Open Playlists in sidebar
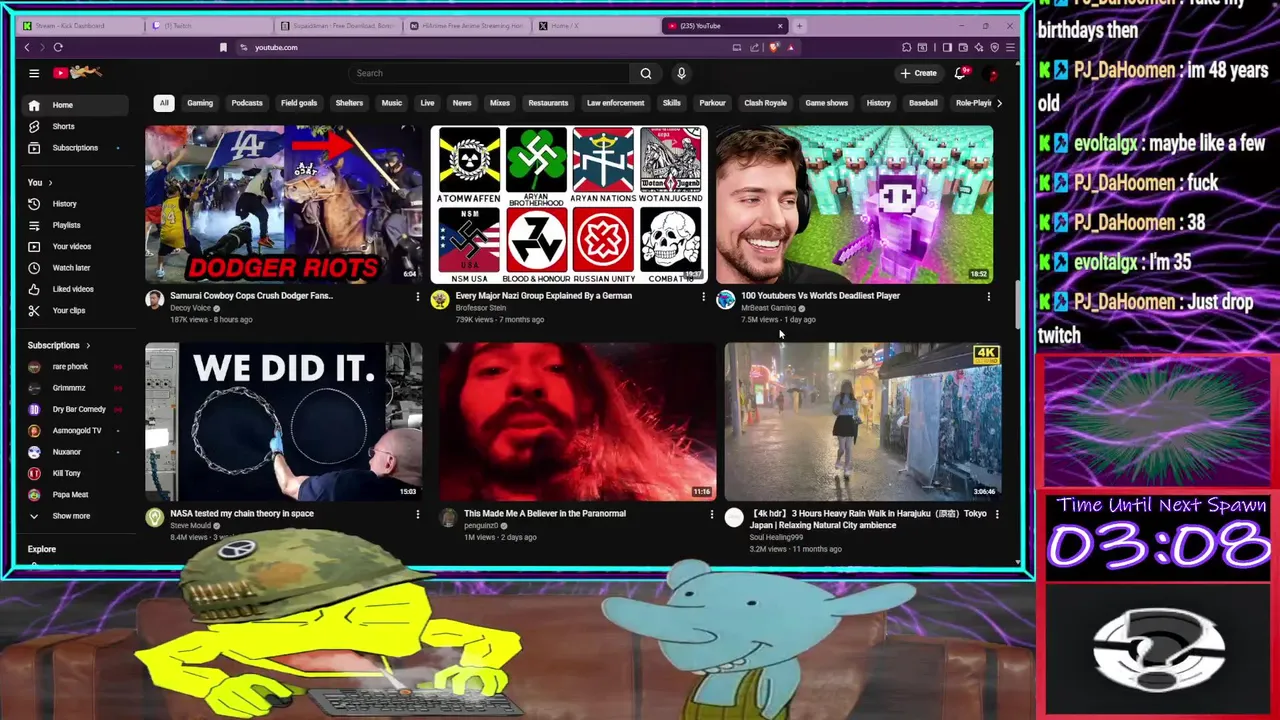 [74, 225]
